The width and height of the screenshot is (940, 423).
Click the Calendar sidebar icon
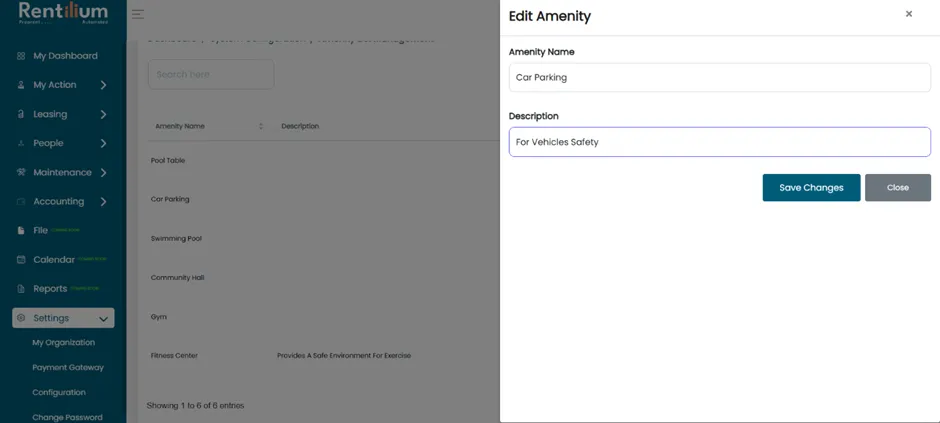point(21,259)
